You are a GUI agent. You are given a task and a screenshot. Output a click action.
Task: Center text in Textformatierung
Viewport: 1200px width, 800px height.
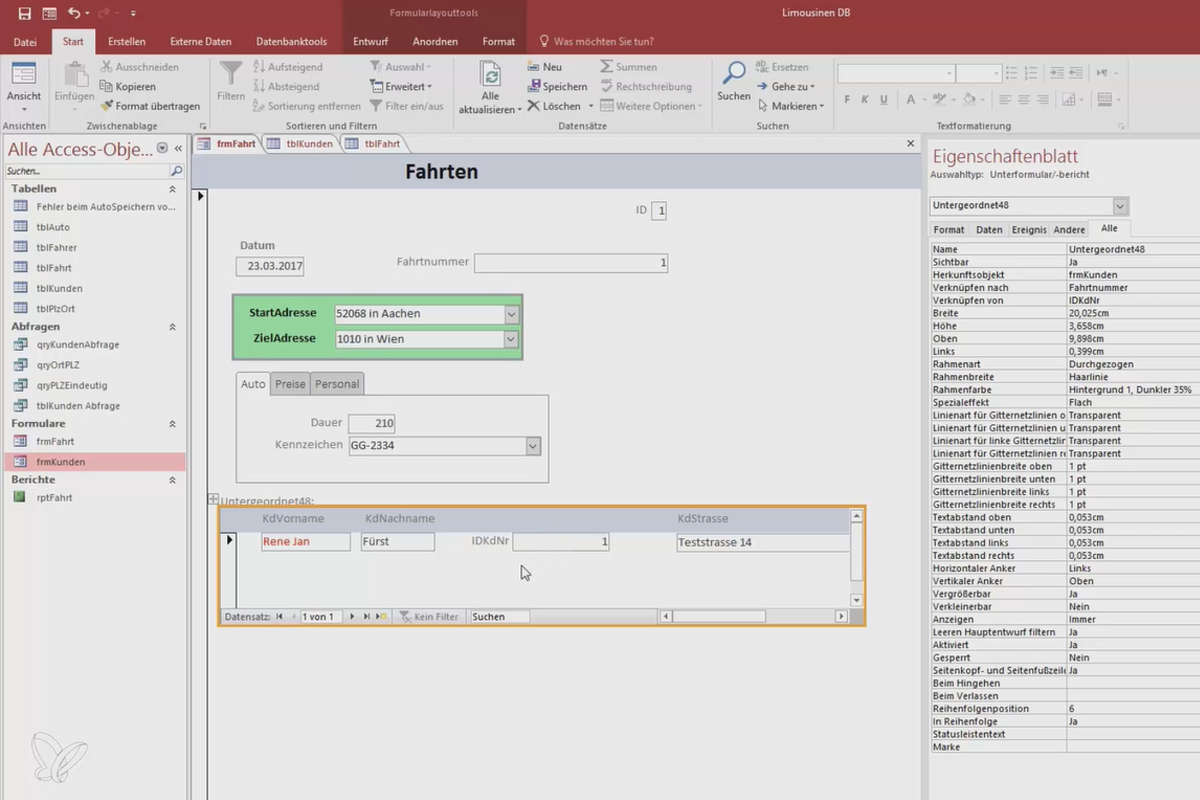click(1025, 100)
